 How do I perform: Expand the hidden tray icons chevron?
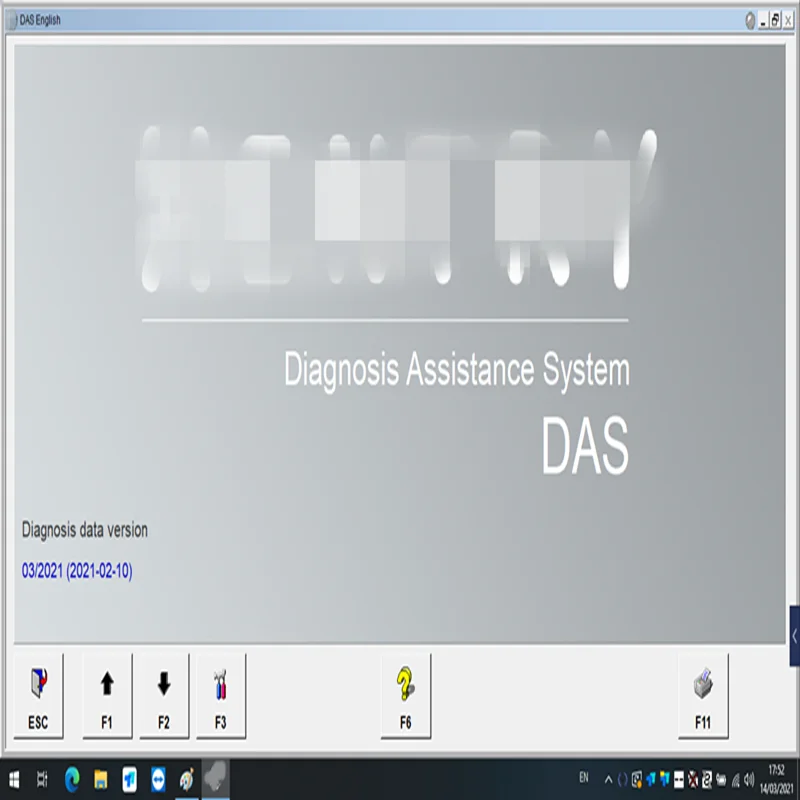click(608, 780)
